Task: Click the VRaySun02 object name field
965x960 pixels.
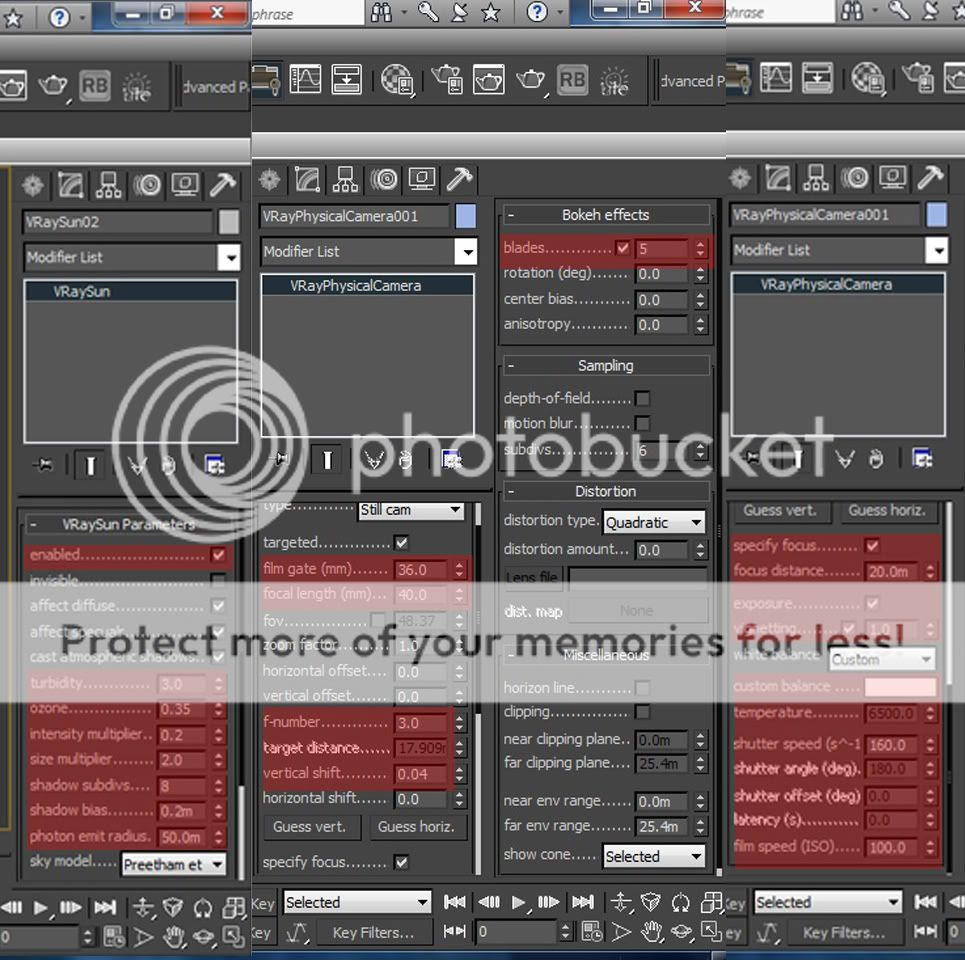Action: 118,222
